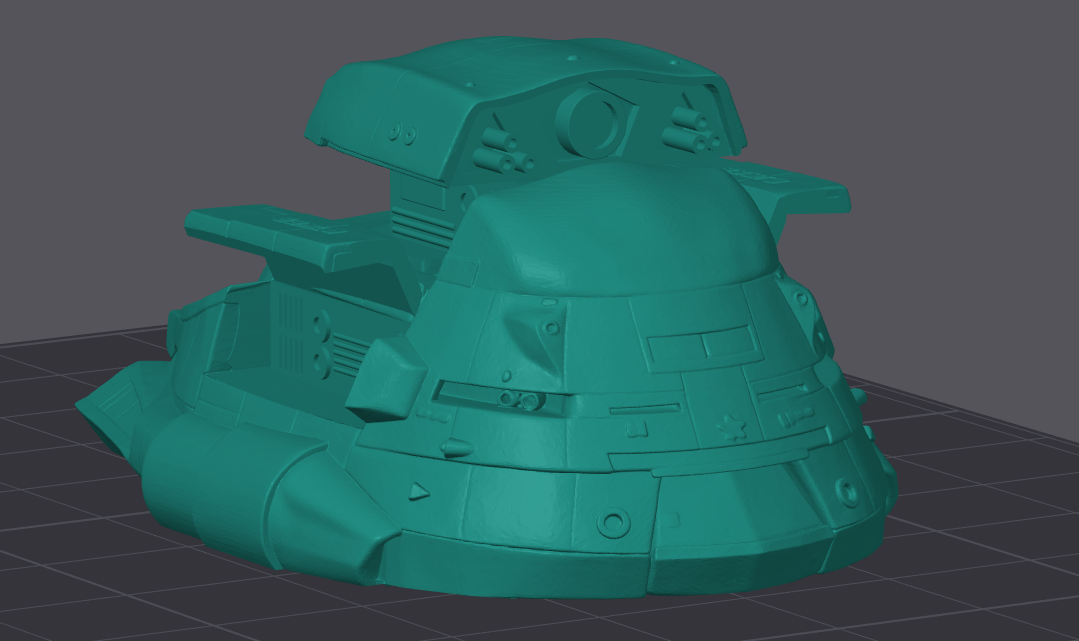1079x641 pixels.
Task: Click the circular port on the lower right hull
Action: point(848,491)
